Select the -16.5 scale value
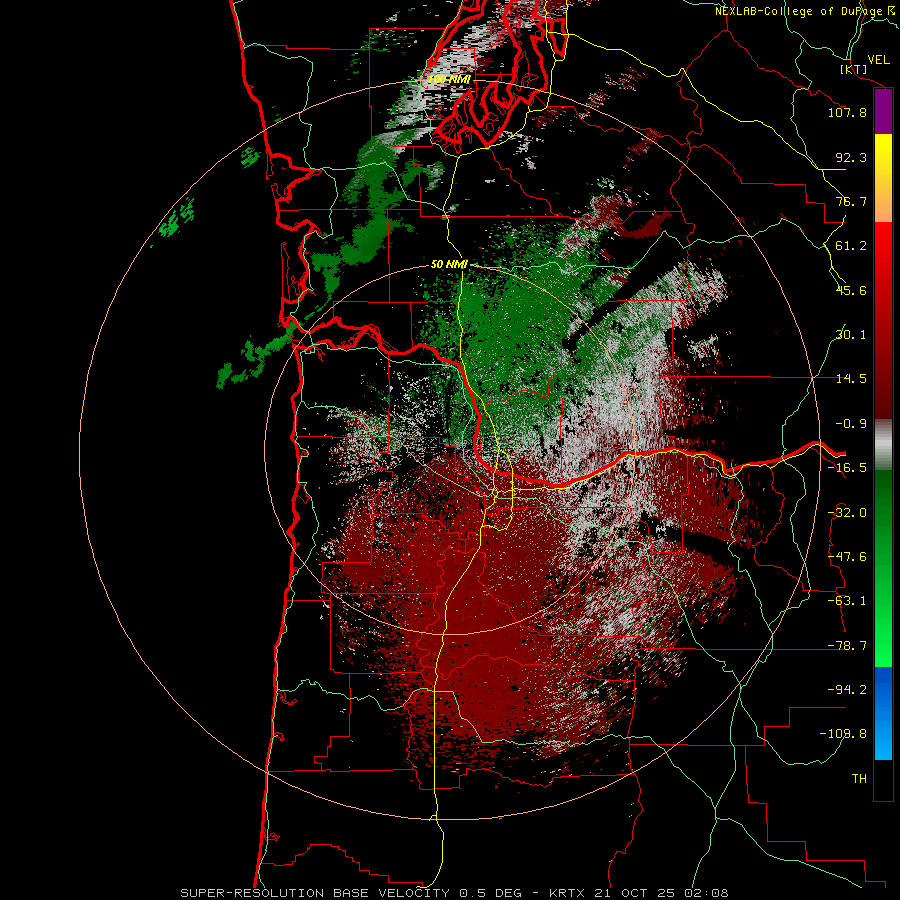Viewport: 900px width, 900px height. click(x=847, y=468)
